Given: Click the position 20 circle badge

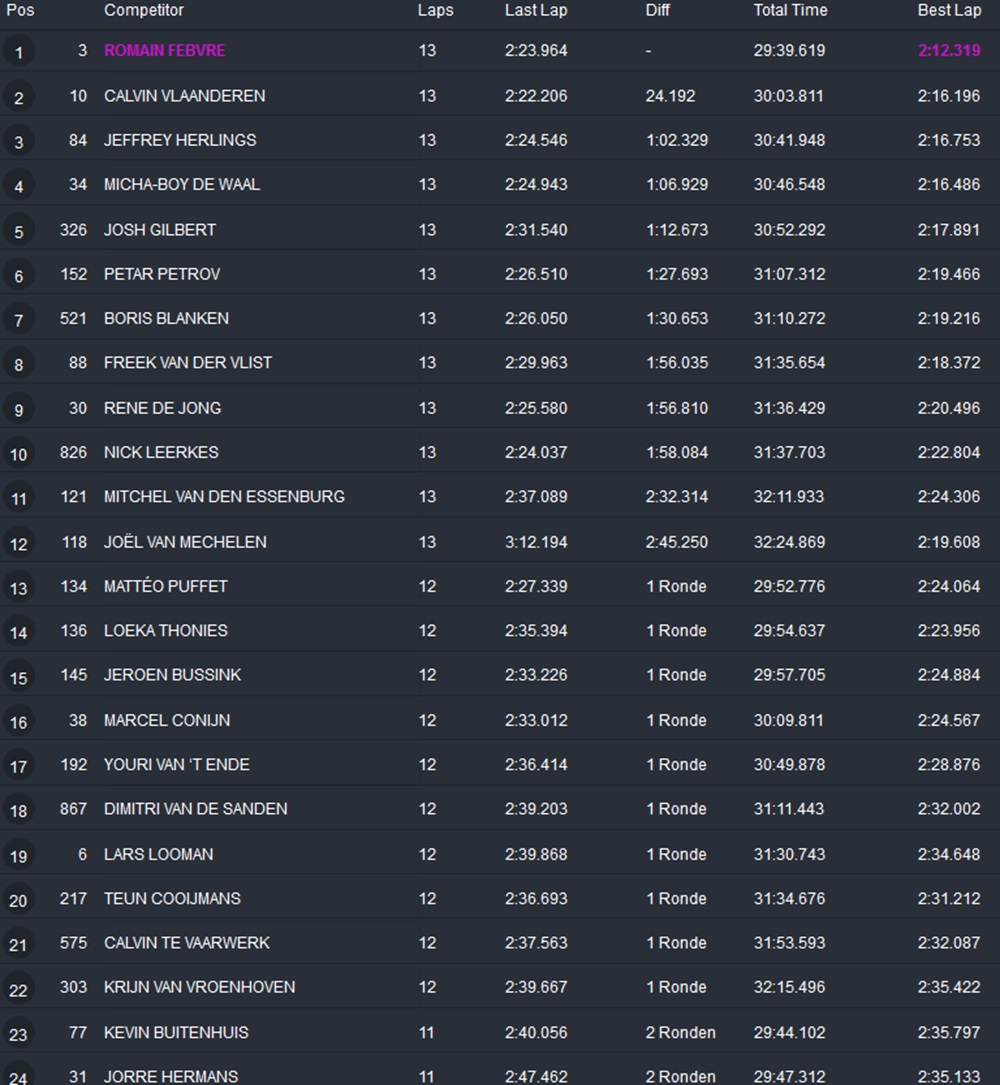Looking at the screenshot, I should click(18, 900).
